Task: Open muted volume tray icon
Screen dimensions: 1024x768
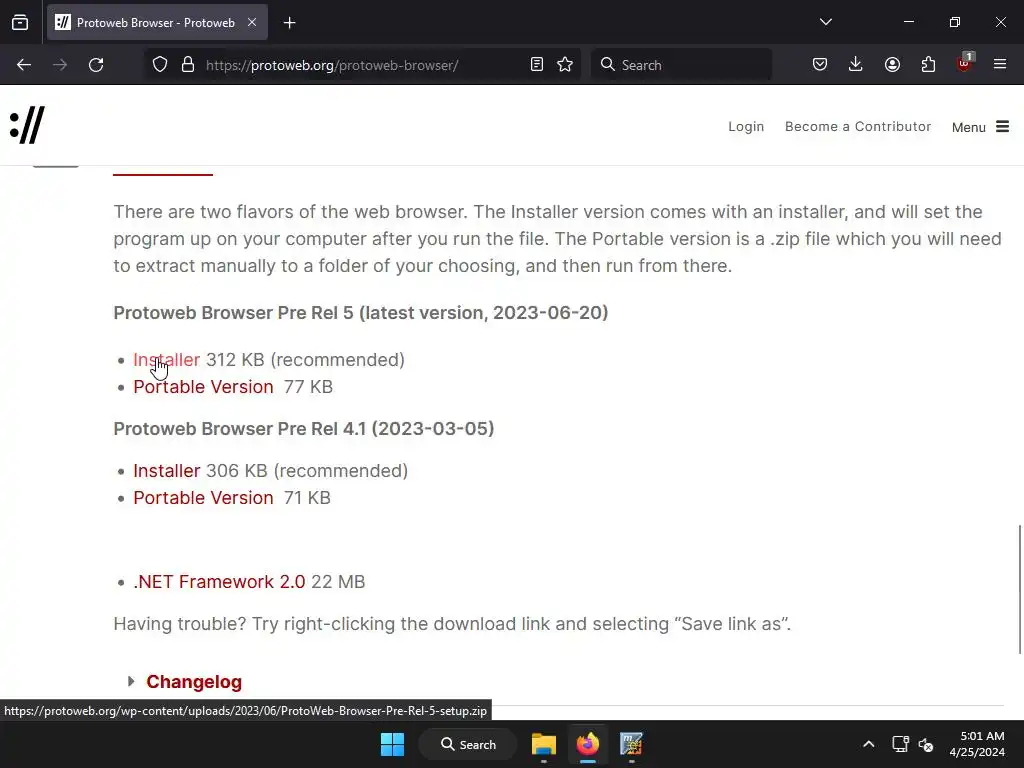Action: coord(926,744)
